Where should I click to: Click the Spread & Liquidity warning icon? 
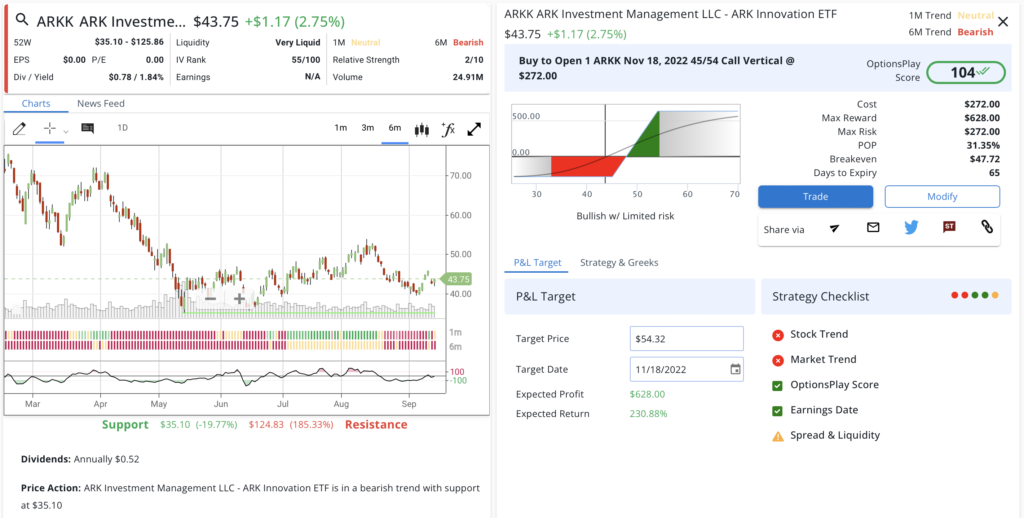point(778,436)
